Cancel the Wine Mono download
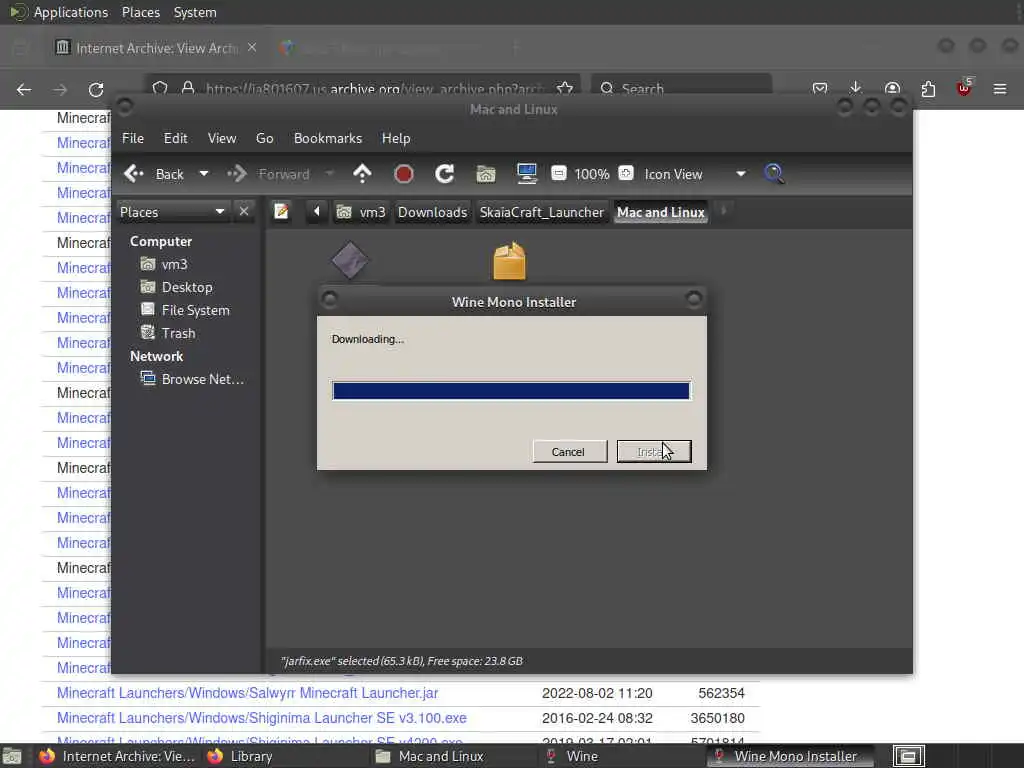1024x768 pixels. [569, 451]
